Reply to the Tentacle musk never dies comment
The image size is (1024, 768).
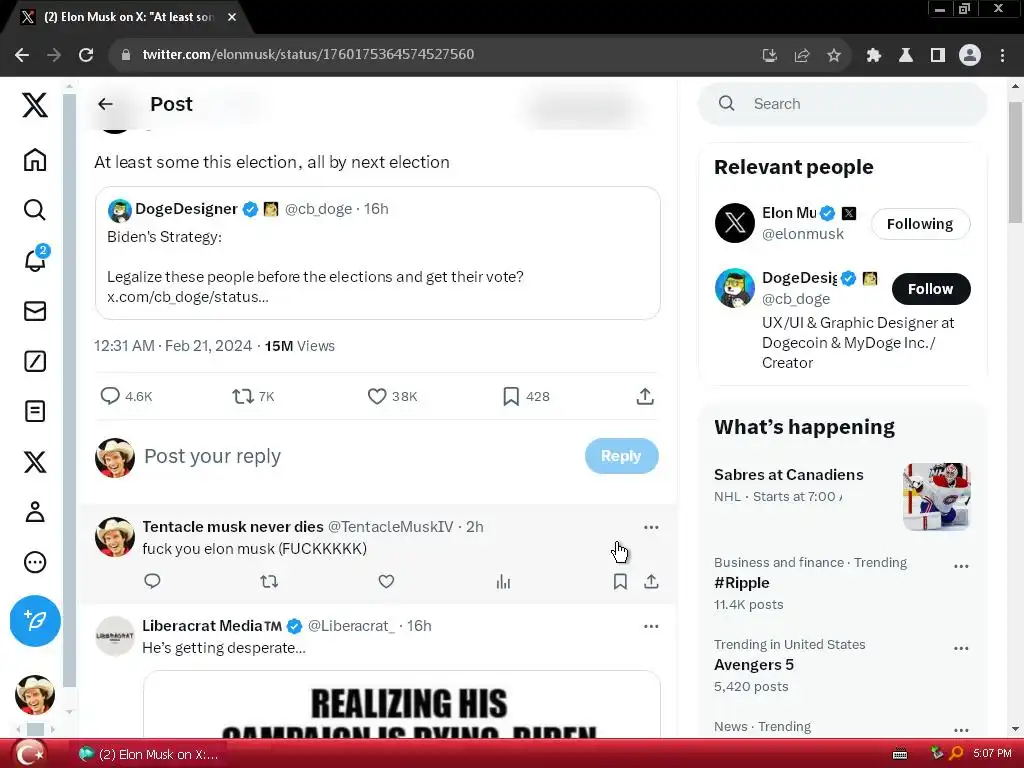152,581
